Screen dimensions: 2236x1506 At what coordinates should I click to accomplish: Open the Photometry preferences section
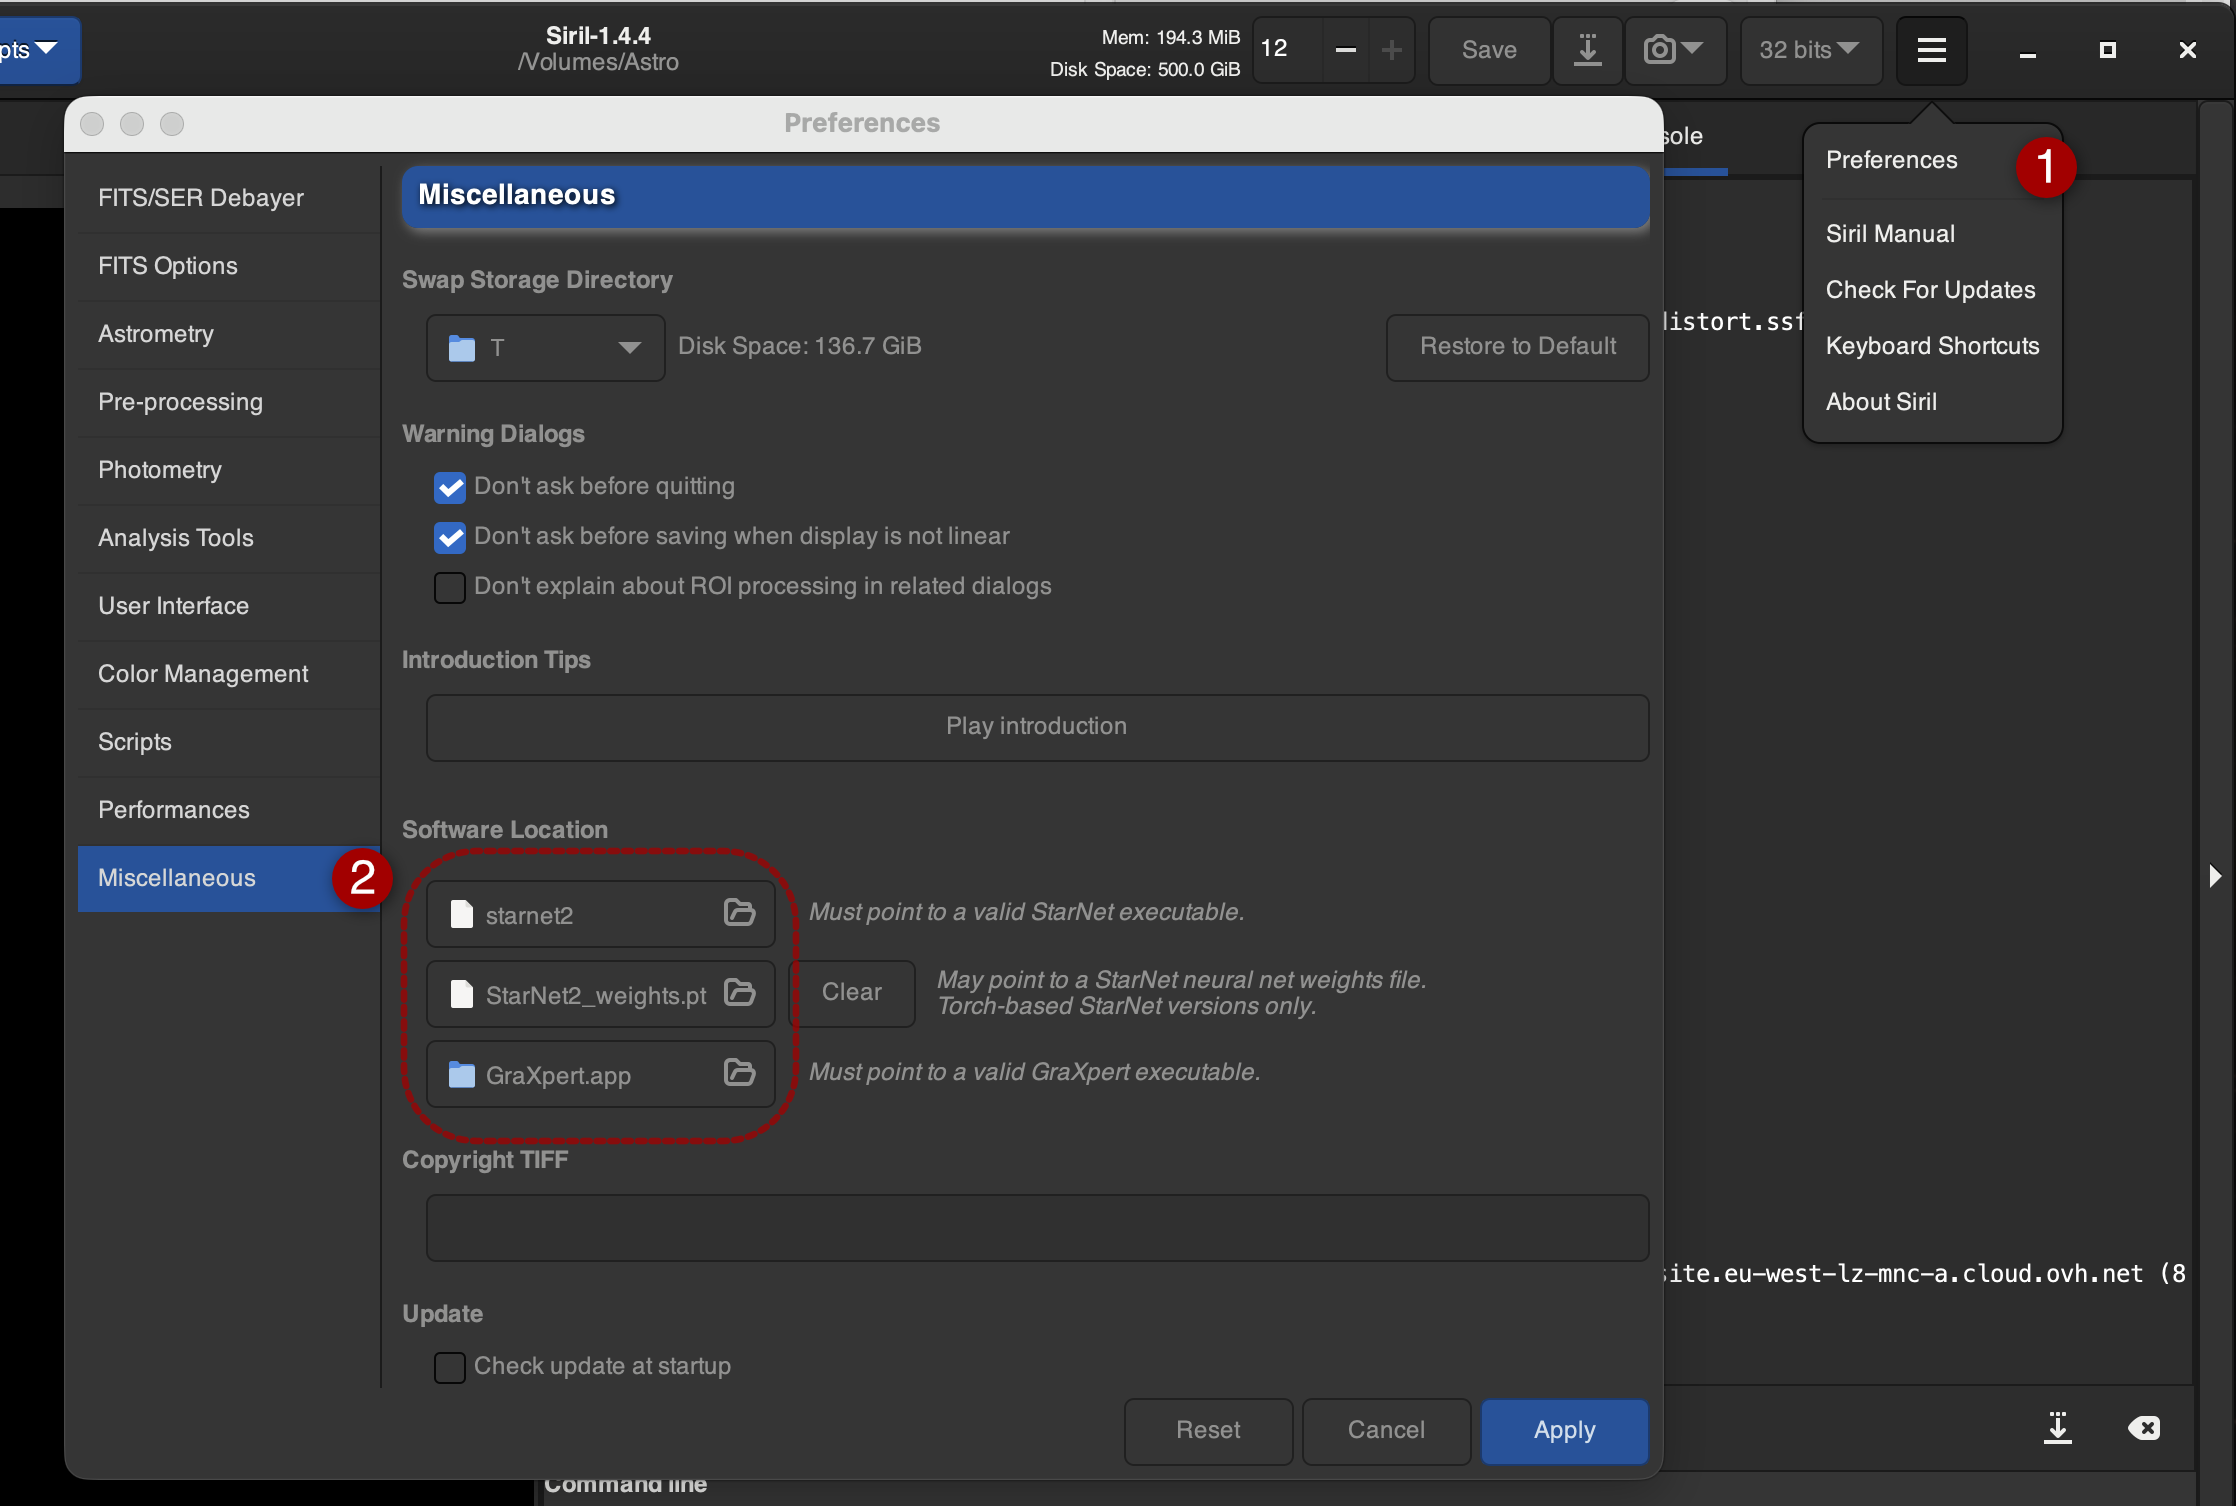[x=229, y=470]
